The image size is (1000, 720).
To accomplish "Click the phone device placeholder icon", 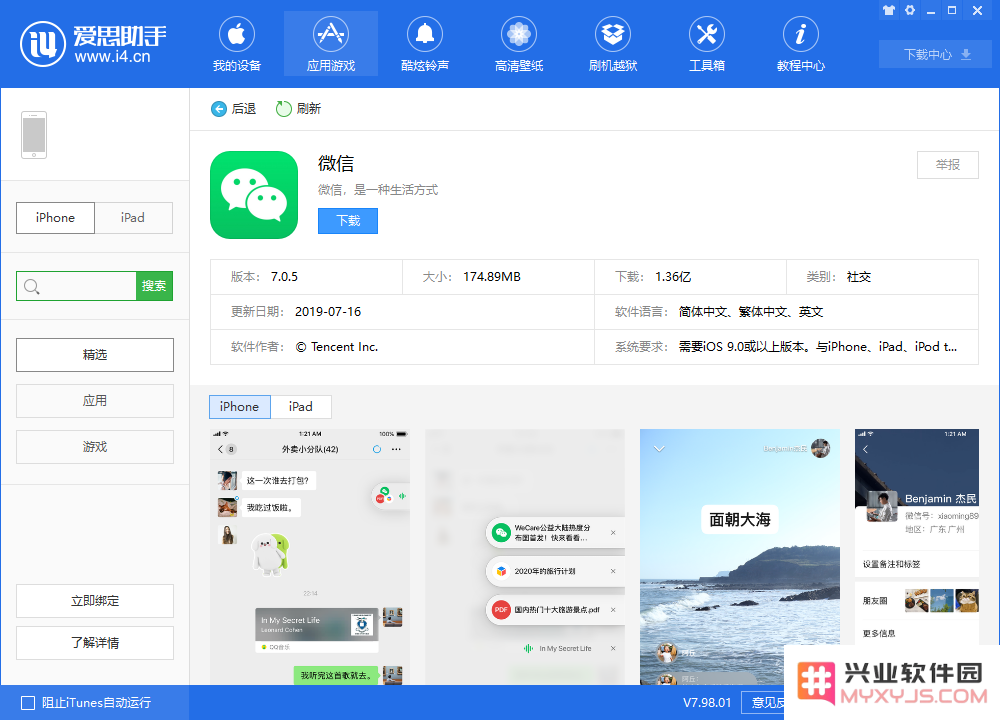I will point(34,135).
